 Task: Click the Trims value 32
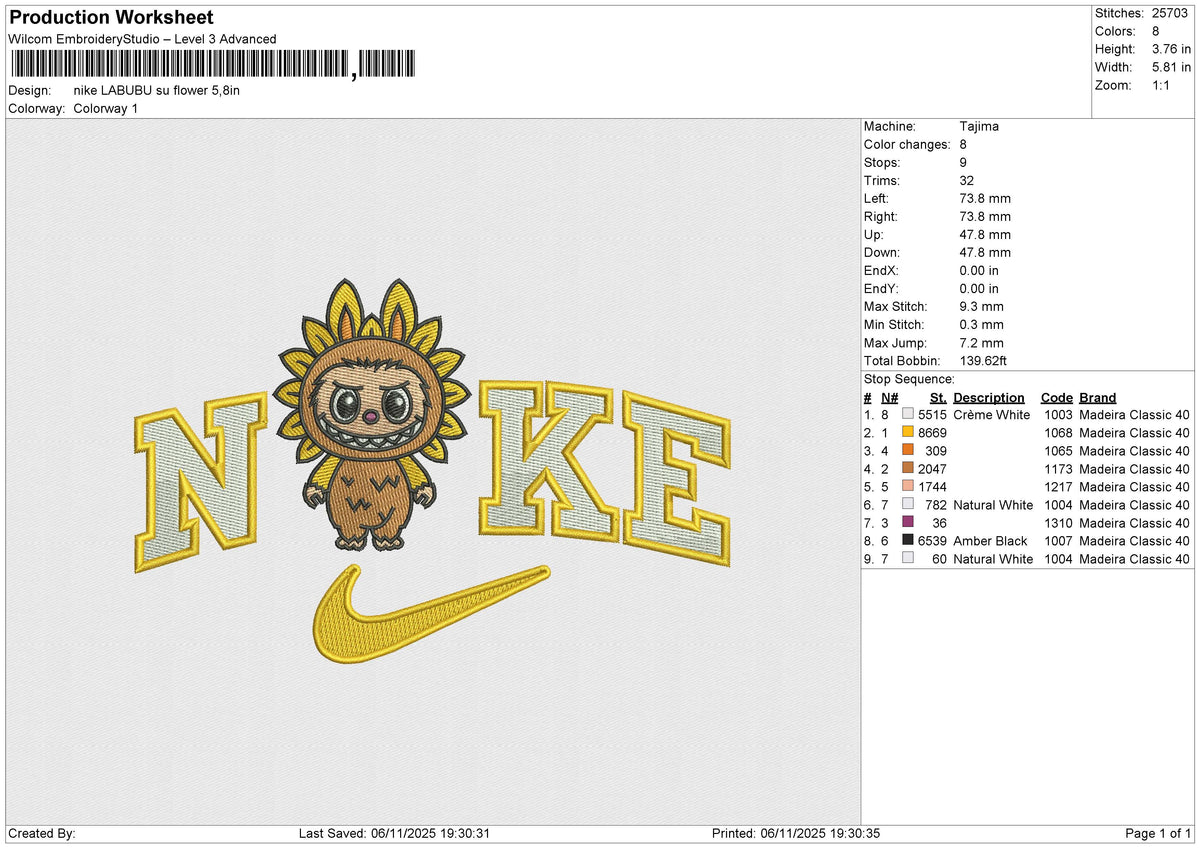click(966, 181)
